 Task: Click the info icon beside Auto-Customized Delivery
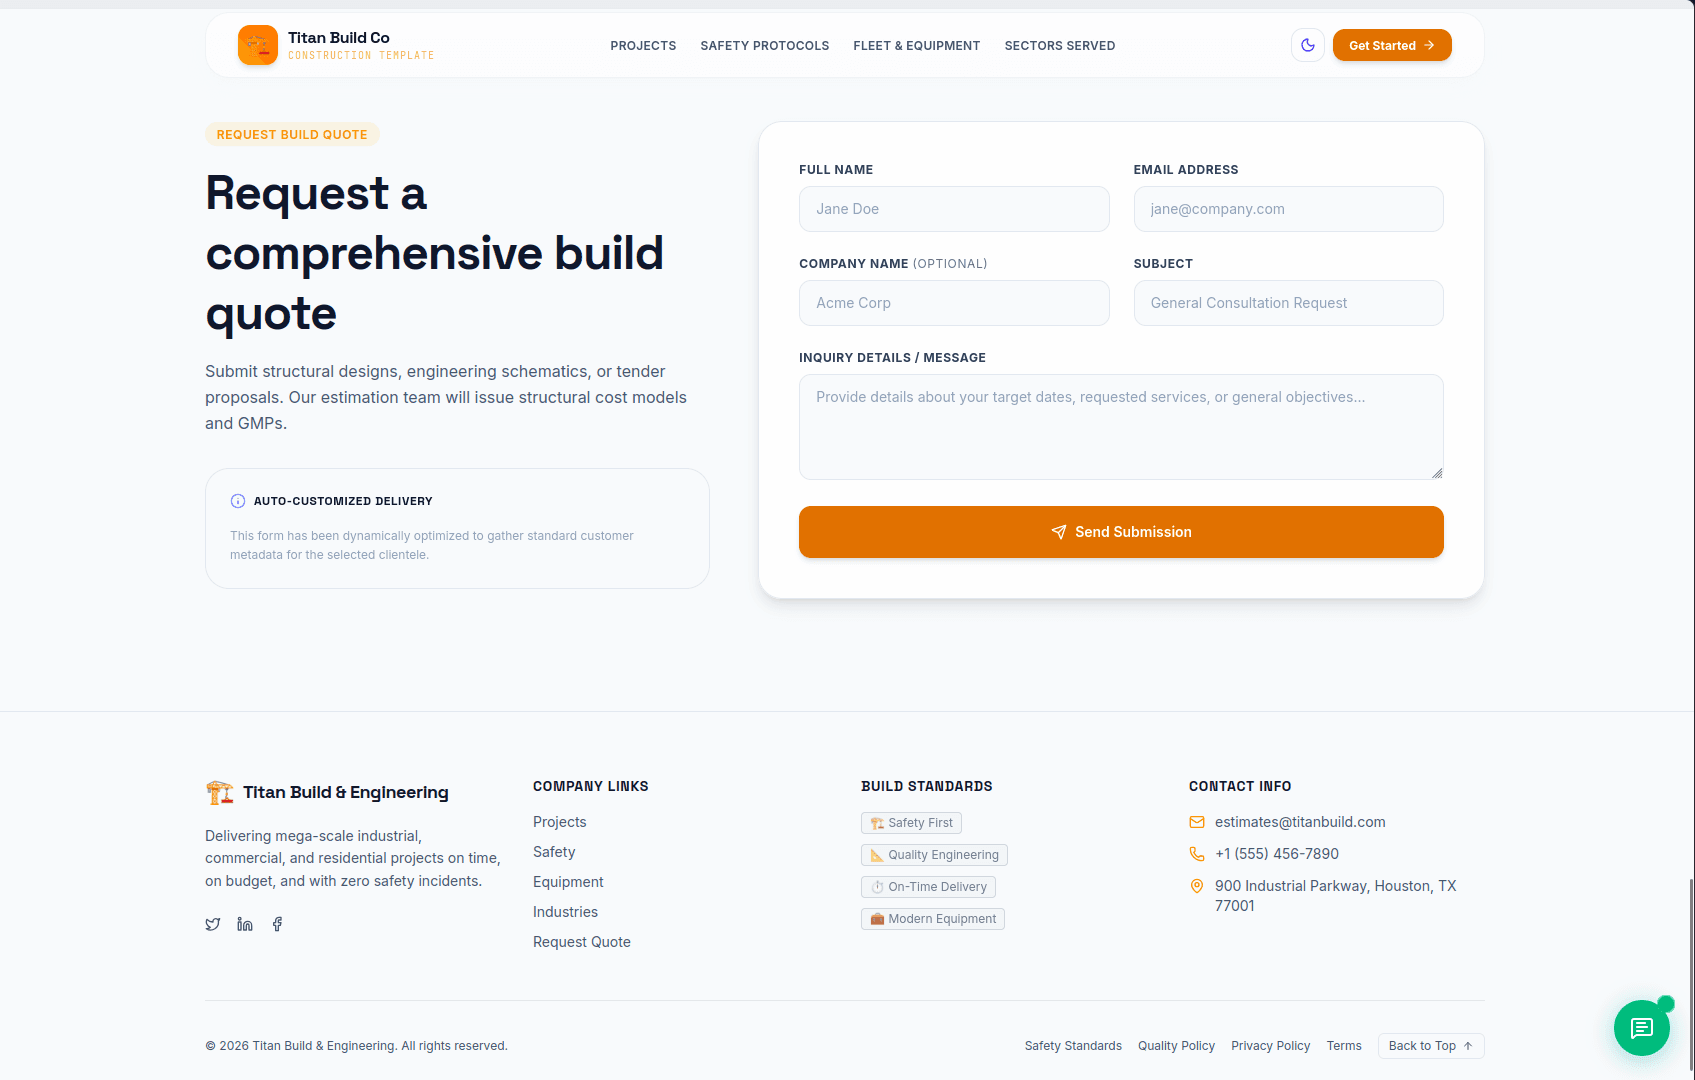click(238, 501)
